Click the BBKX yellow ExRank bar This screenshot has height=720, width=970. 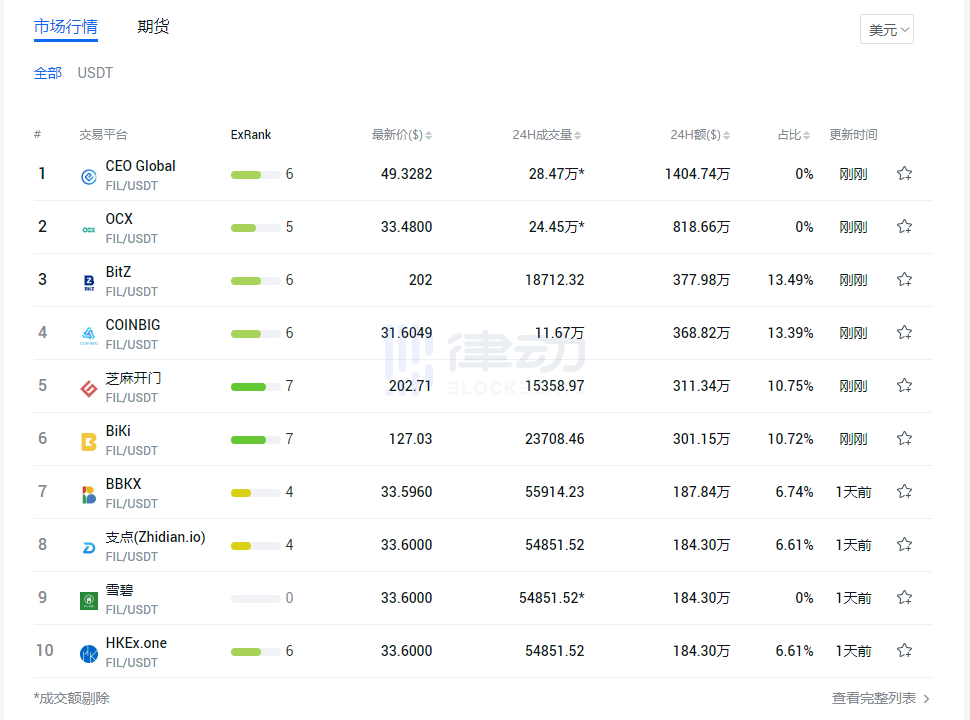pyautogui.click(x=255, y=493)
